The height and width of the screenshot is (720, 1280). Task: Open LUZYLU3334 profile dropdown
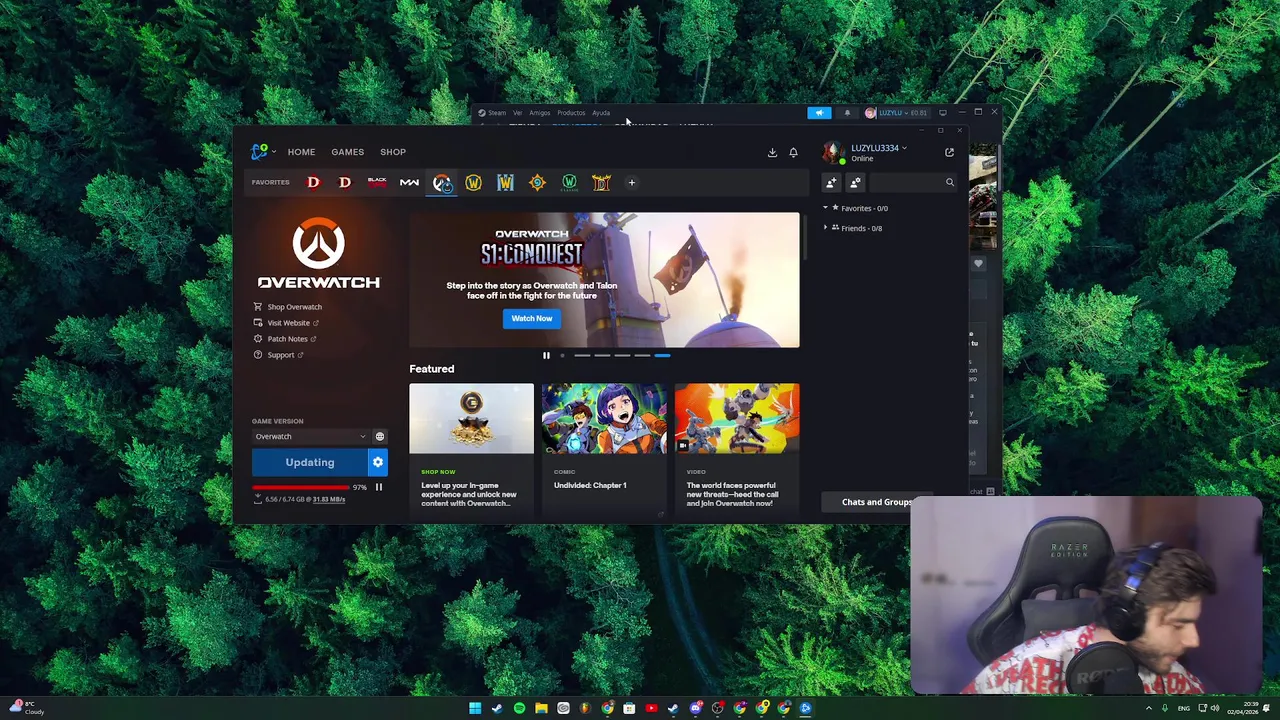click(x=877, y=148)
